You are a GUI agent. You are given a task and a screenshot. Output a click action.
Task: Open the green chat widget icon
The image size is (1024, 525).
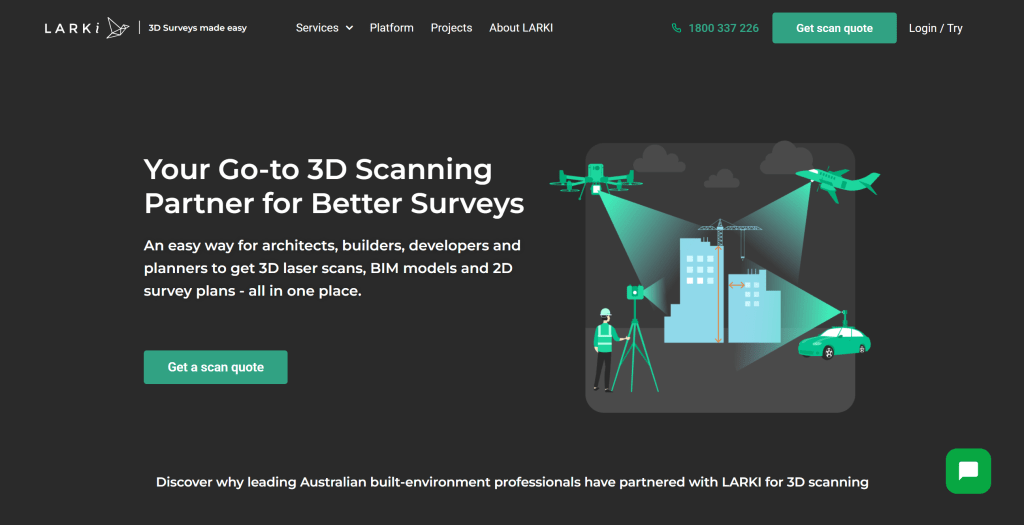(968, 471)
